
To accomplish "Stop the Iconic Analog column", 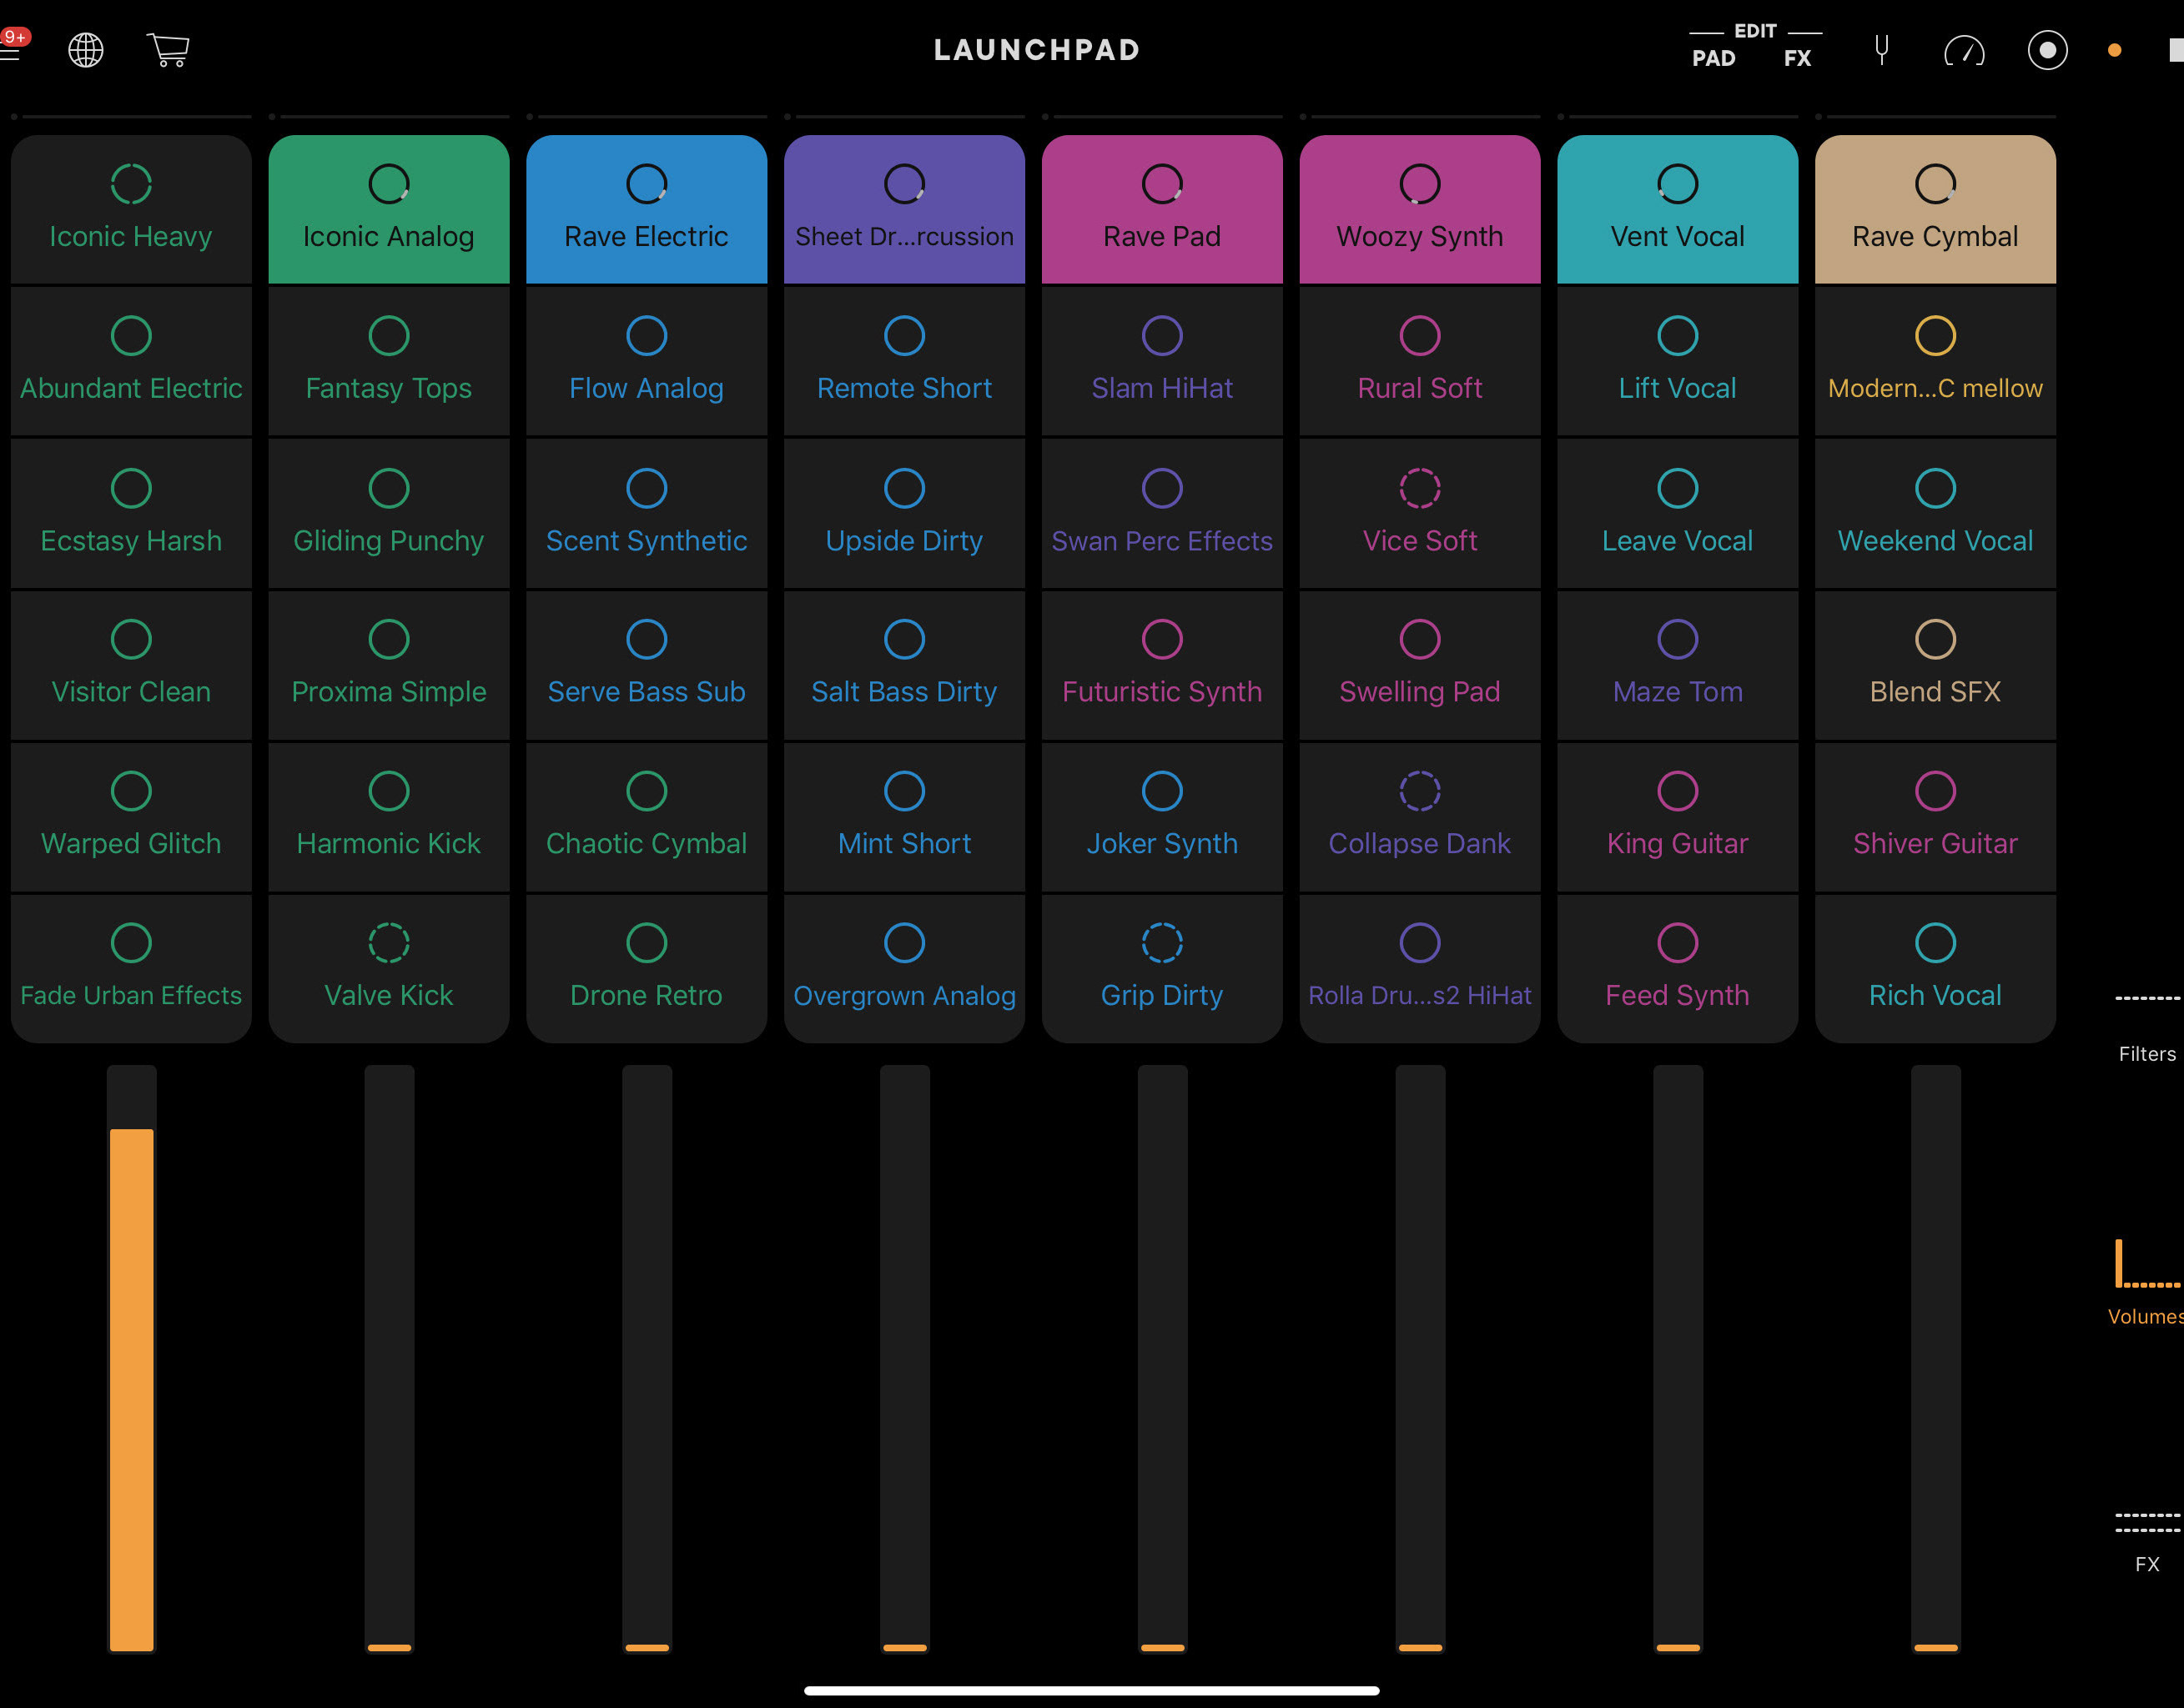I will click(x=389, y=209).
